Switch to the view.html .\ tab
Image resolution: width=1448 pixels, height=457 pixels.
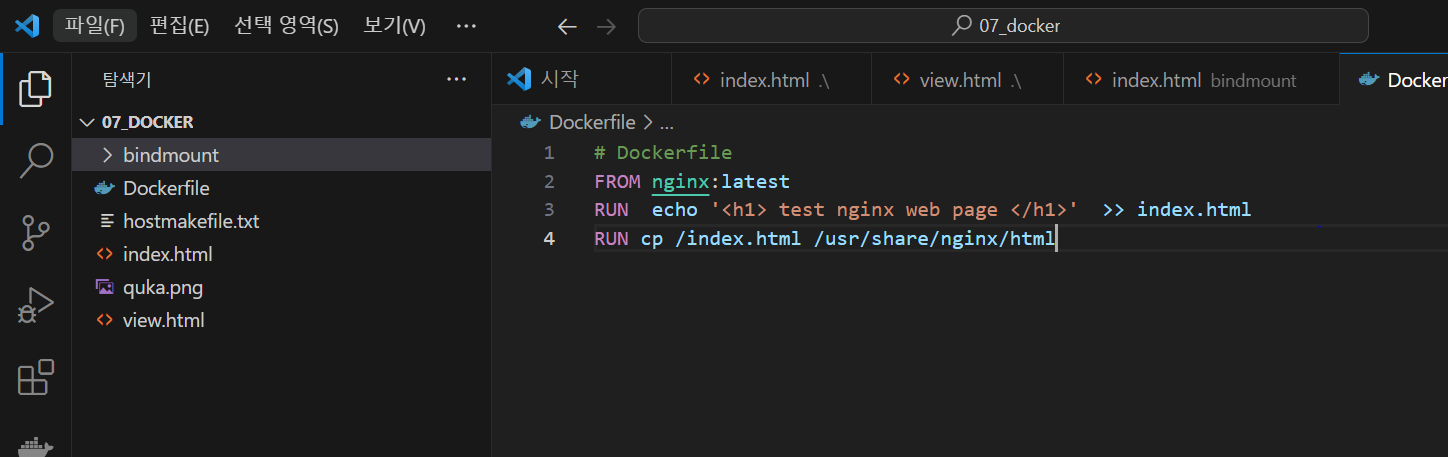tap(966, 79)
